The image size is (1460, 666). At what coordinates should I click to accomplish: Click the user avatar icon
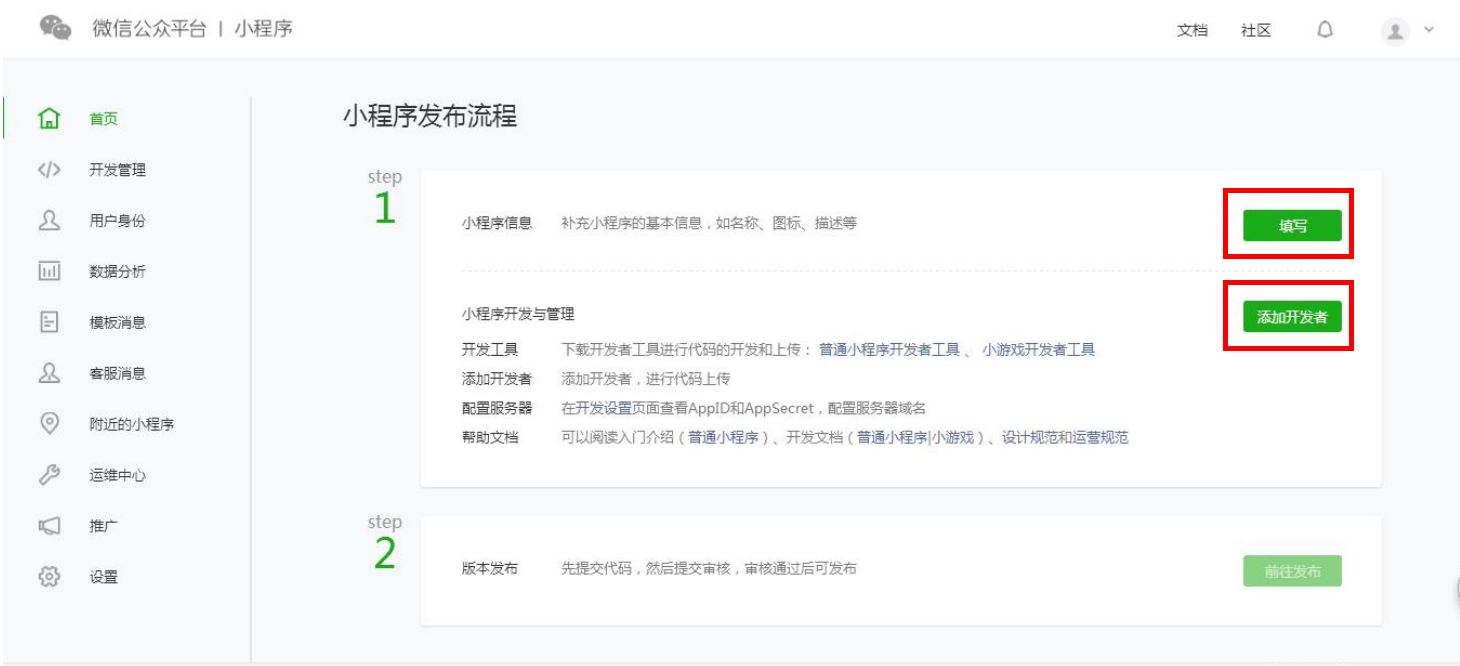pos(1395,31)
